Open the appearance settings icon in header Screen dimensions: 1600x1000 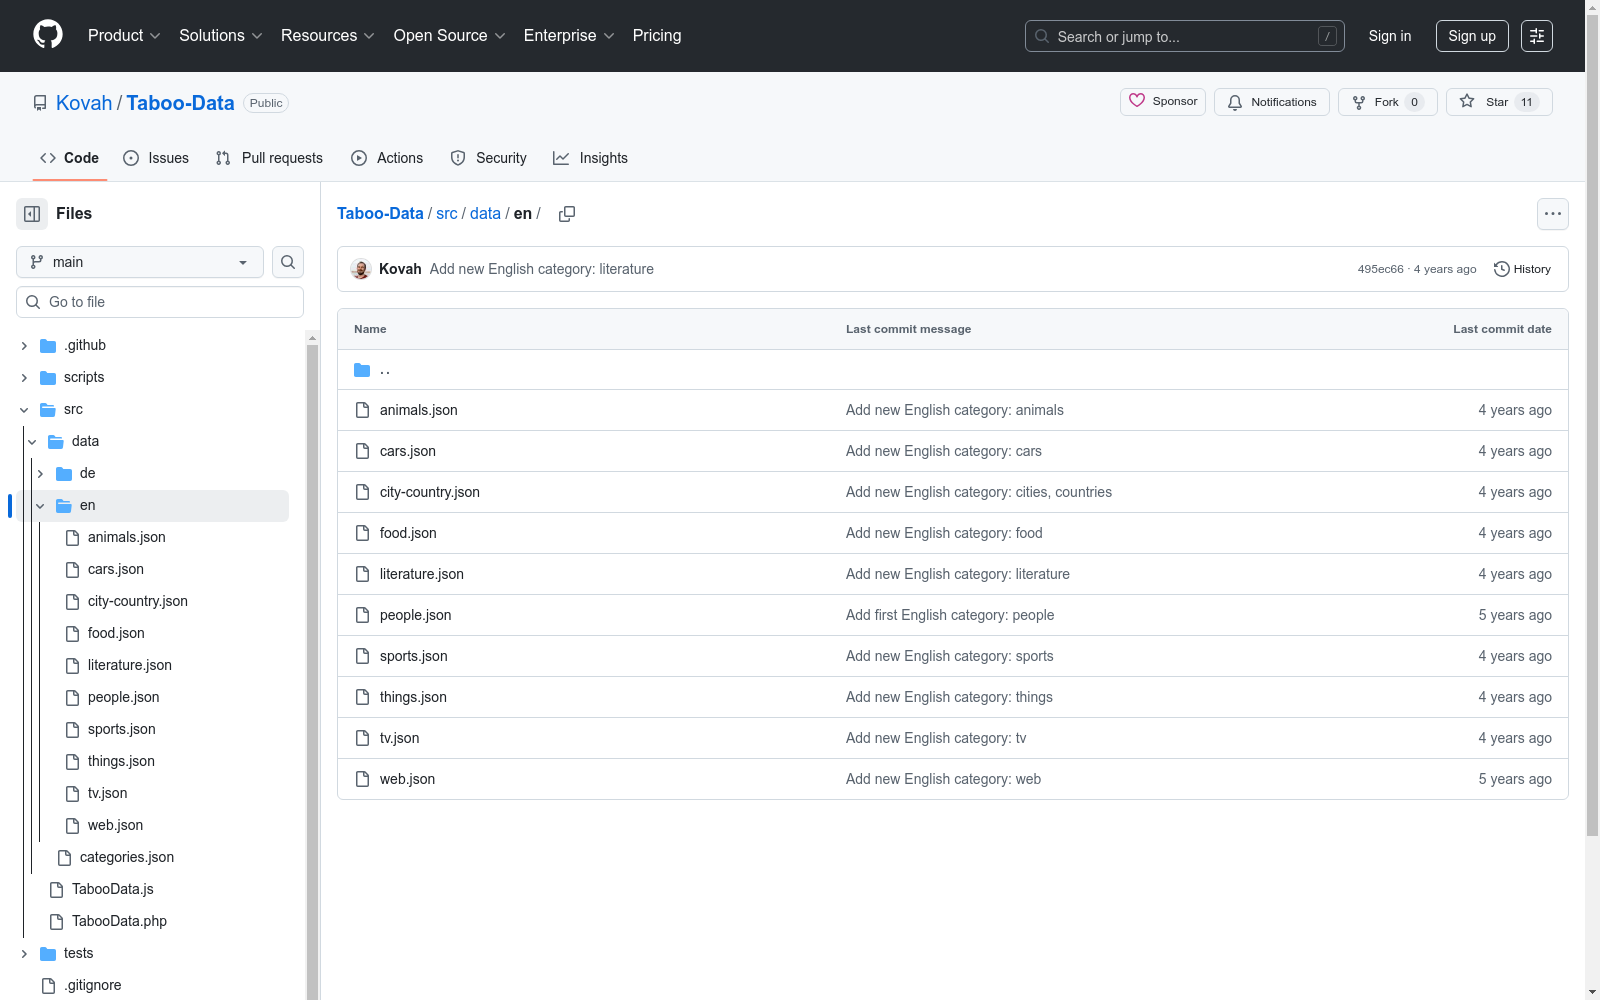[x=1537, y=36]
